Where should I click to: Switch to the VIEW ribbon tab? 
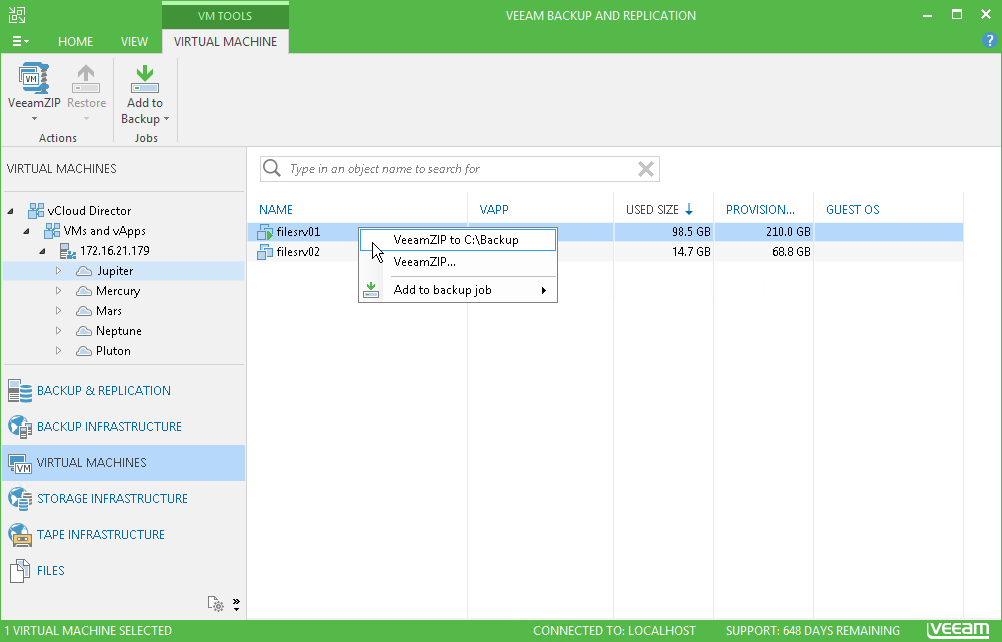pyautogui.click(x=134, y=42)
